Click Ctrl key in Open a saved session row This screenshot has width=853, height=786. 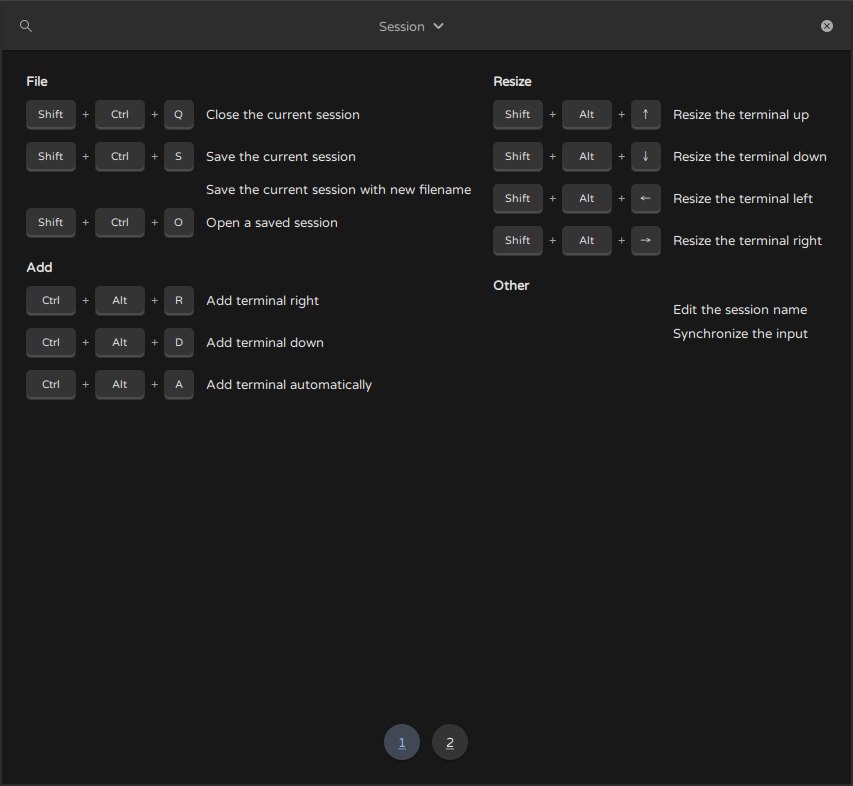[x=120, y=222]
